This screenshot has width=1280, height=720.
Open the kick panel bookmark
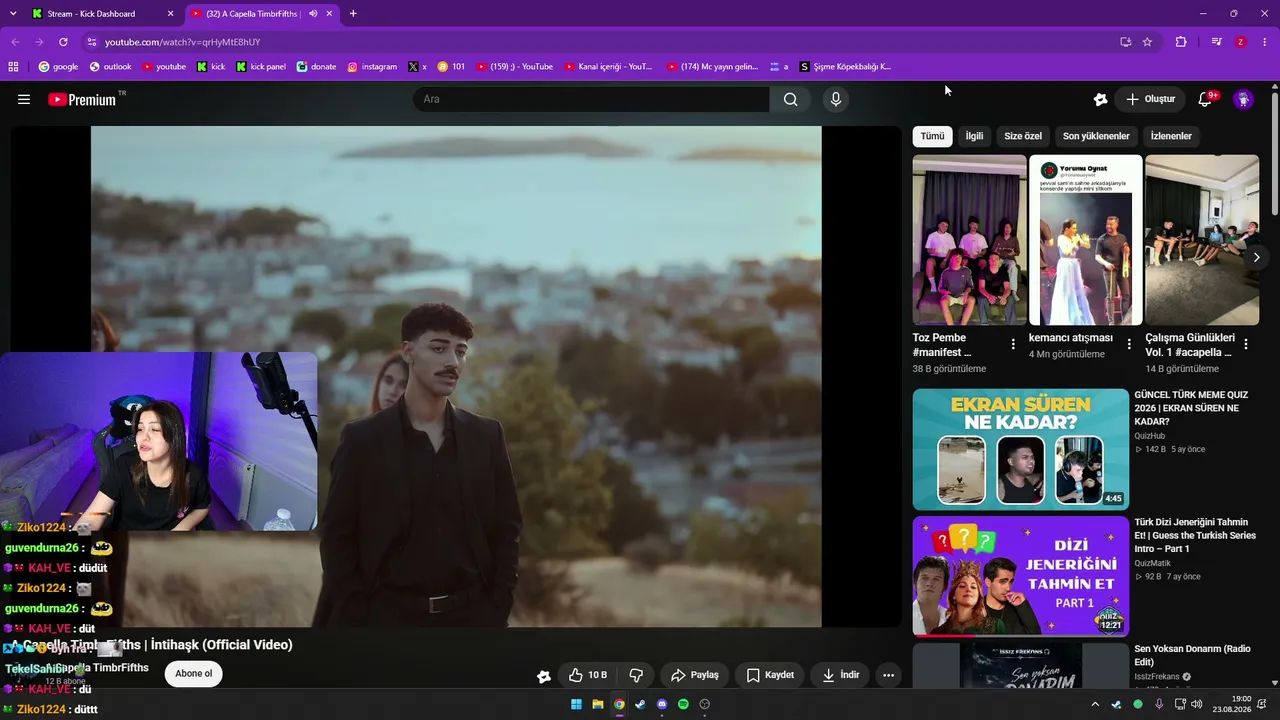click(x=261, y=67)
